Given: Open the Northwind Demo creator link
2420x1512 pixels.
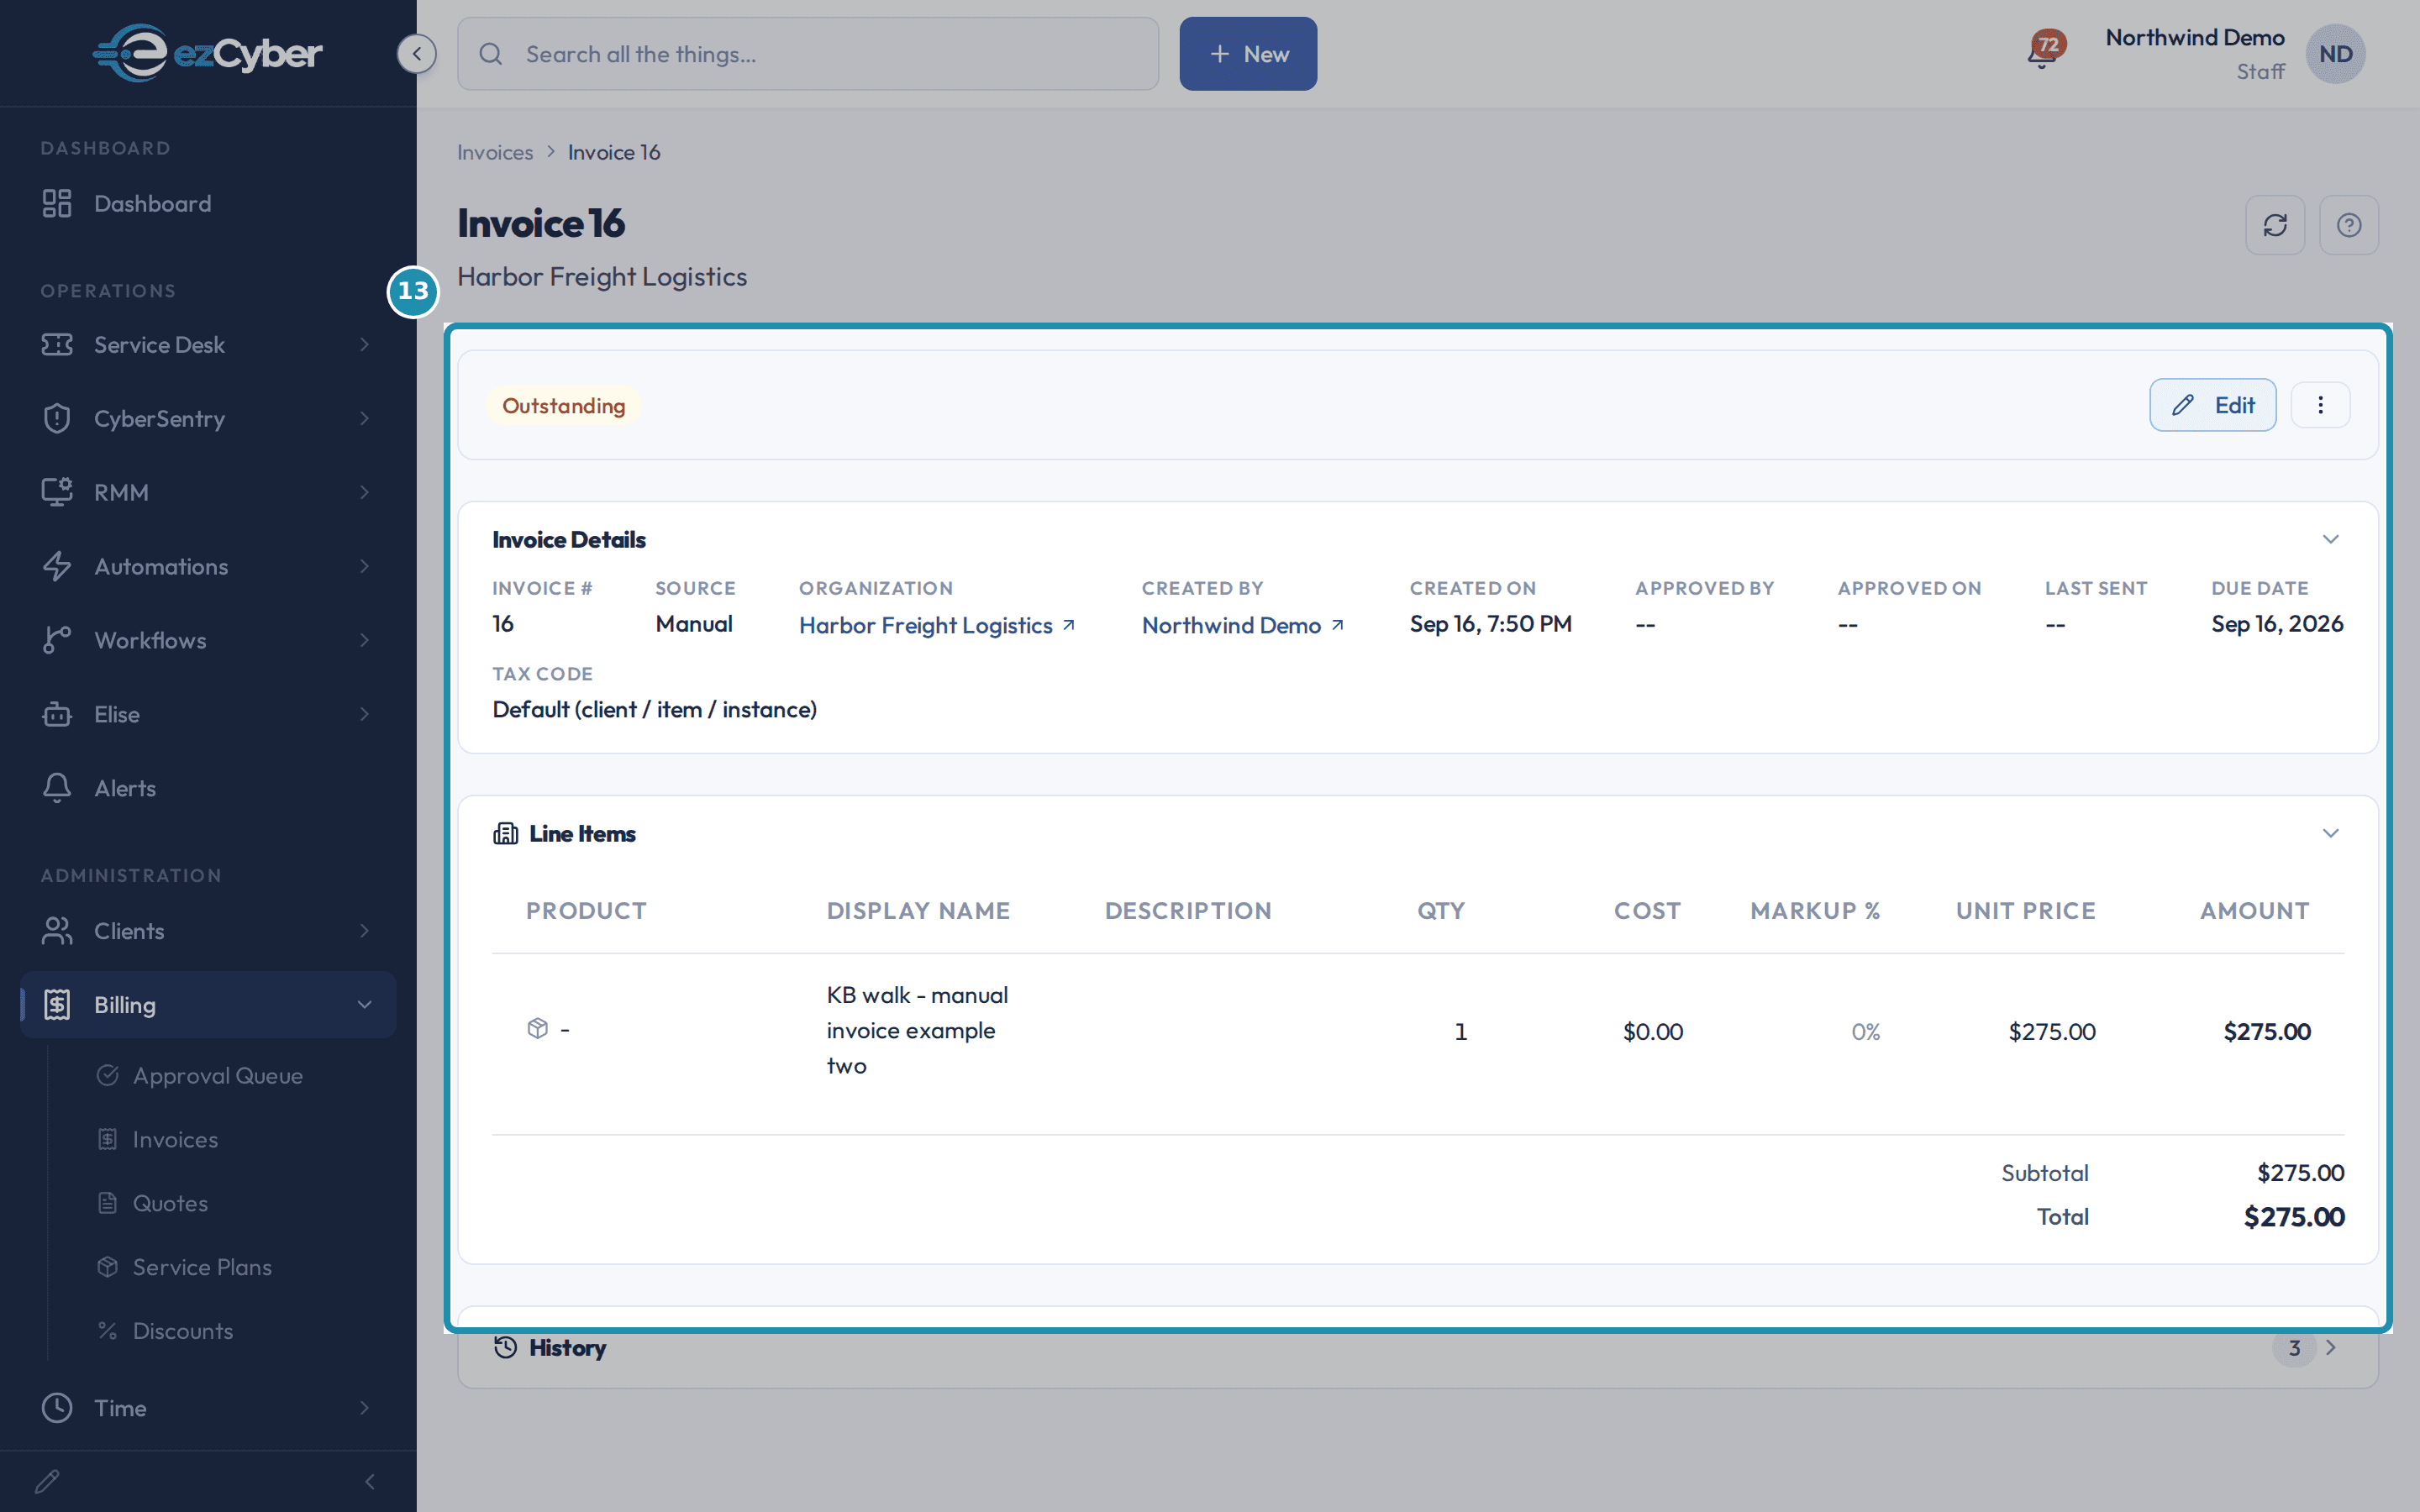Looking at the screenshot, I should [x=1242, y=625].
